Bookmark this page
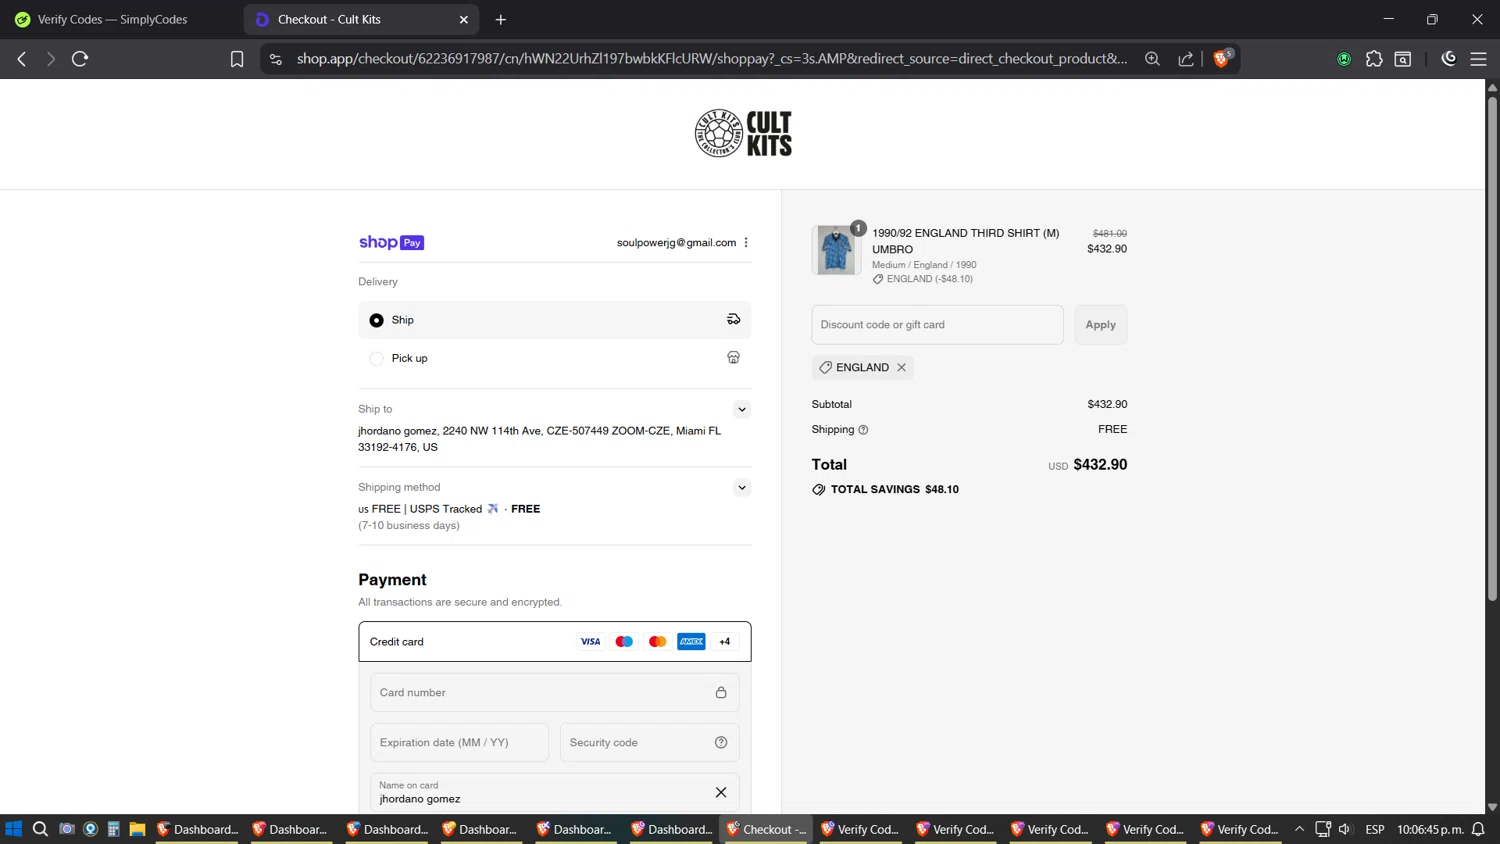 (x=237, y=59)
